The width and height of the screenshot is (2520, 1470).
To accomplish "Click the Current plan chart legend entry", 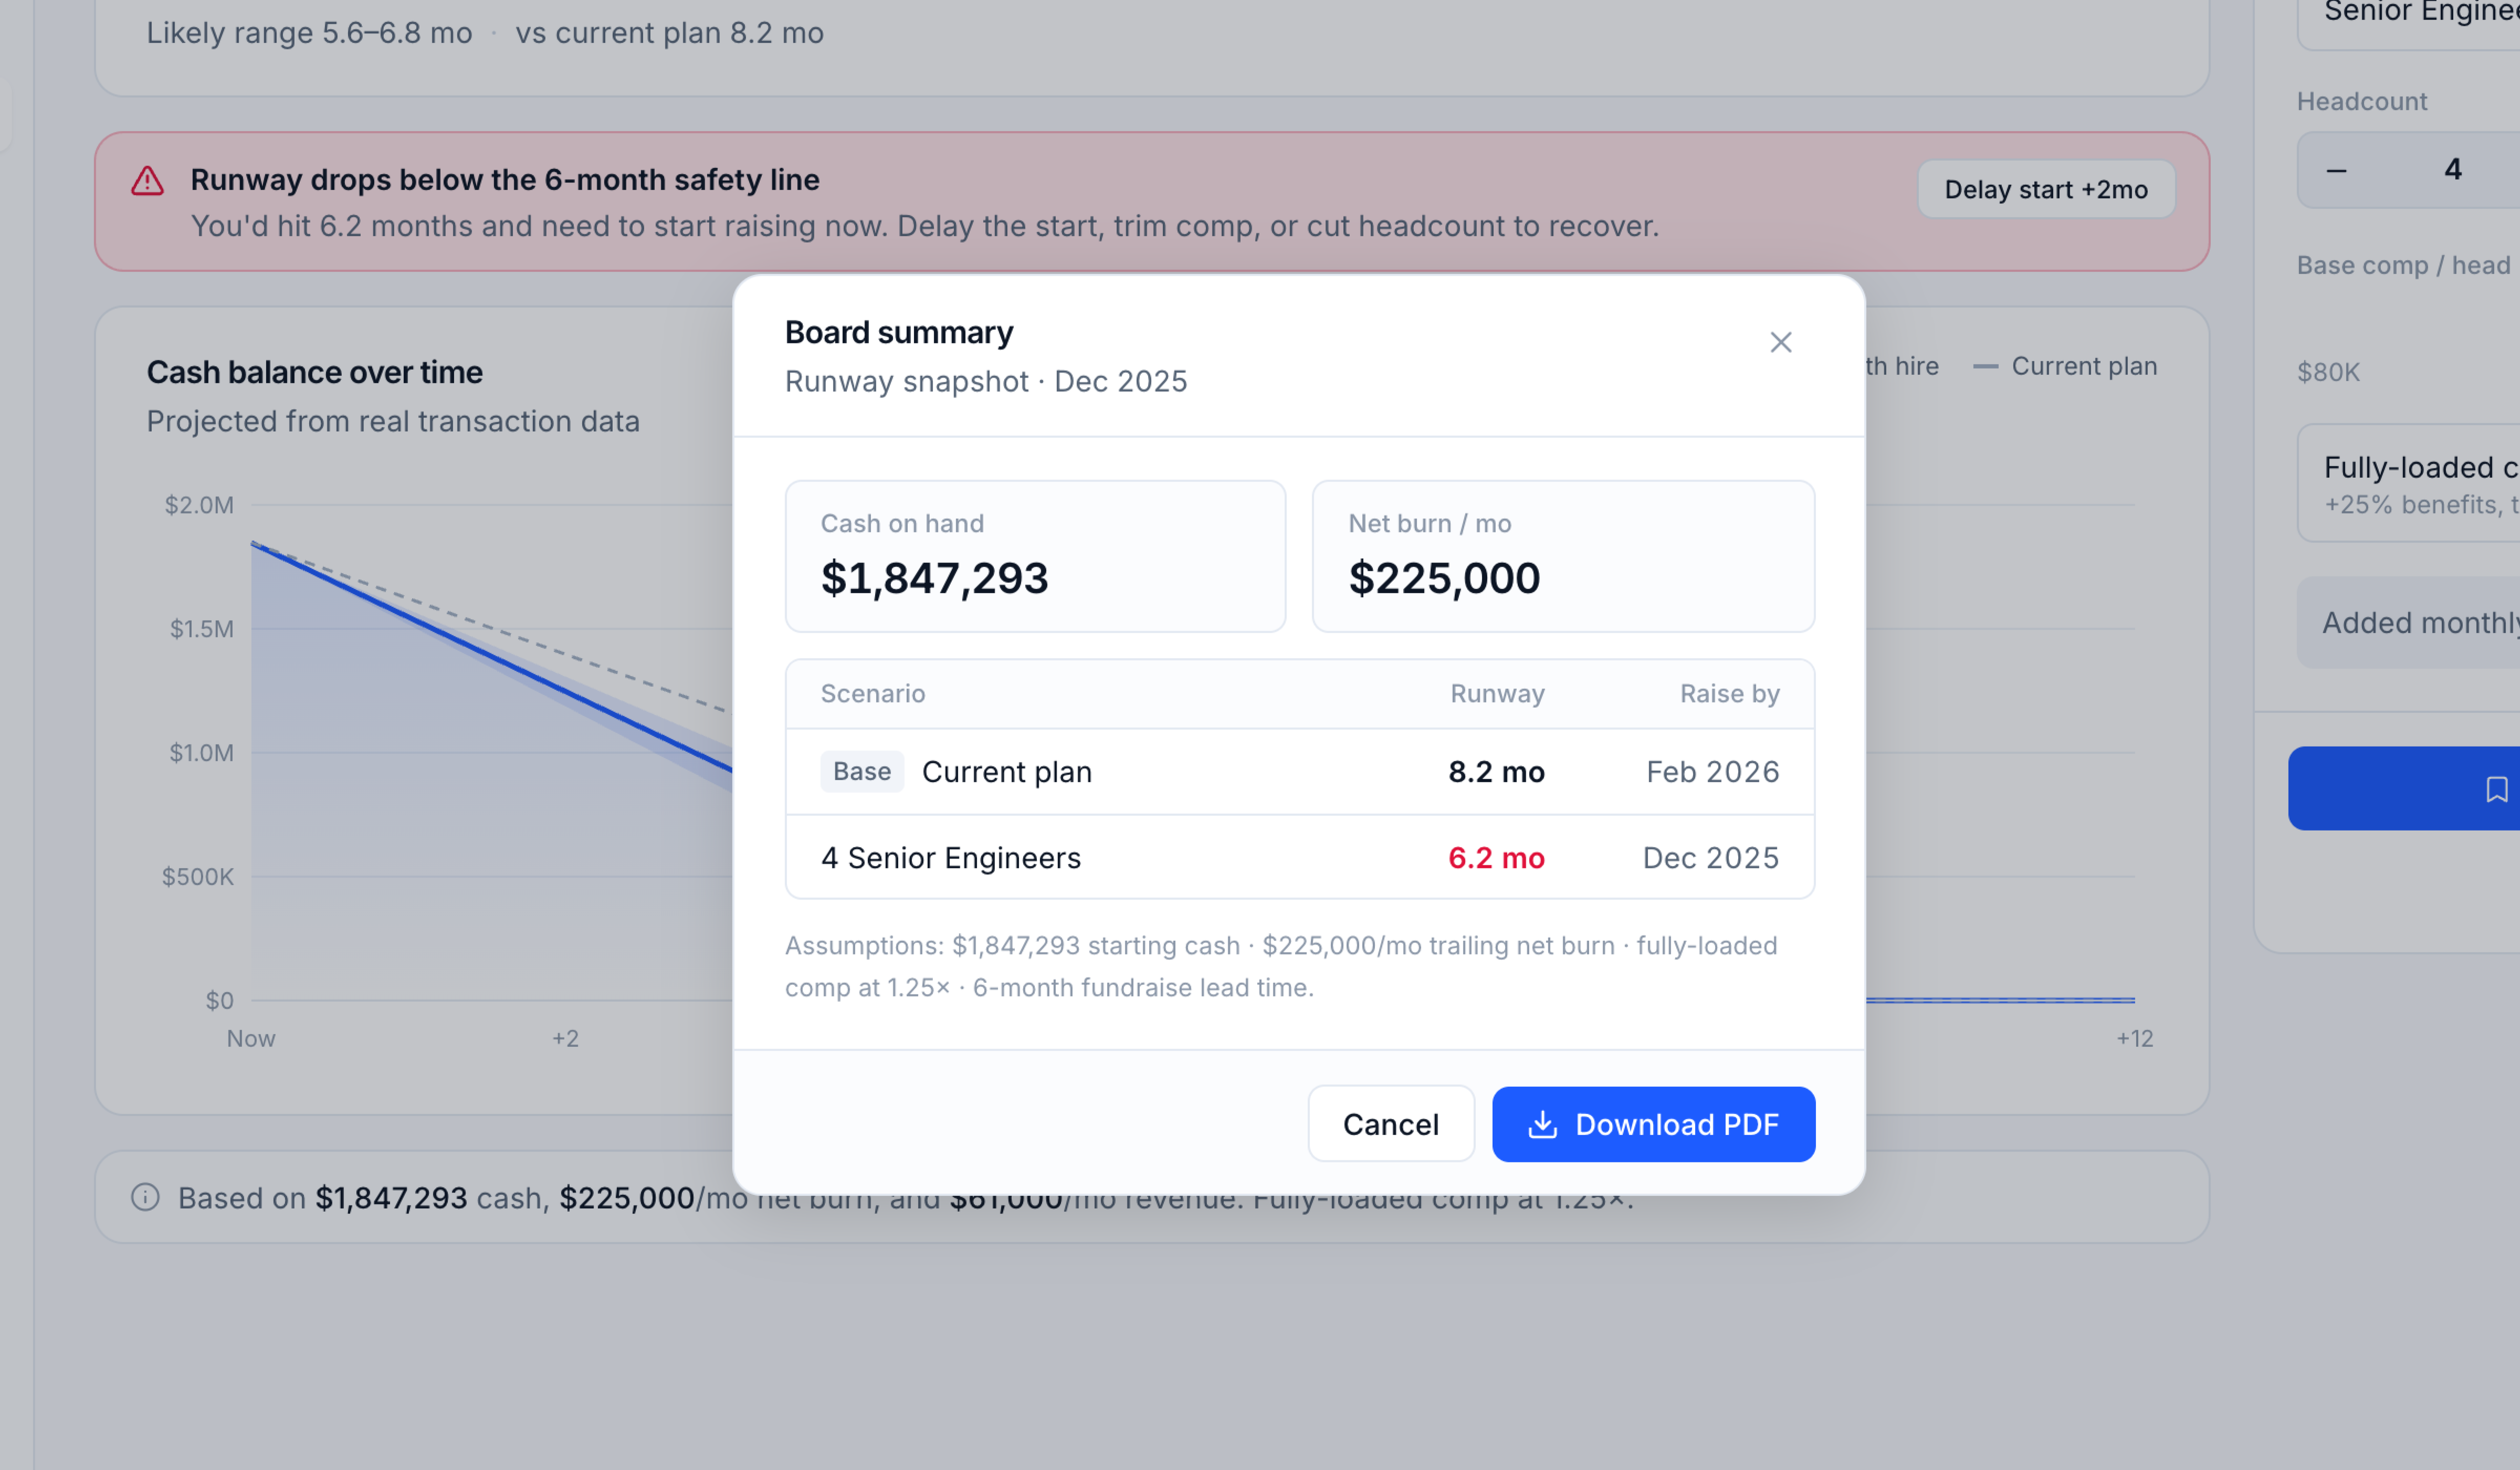I will click(2065, 366).
